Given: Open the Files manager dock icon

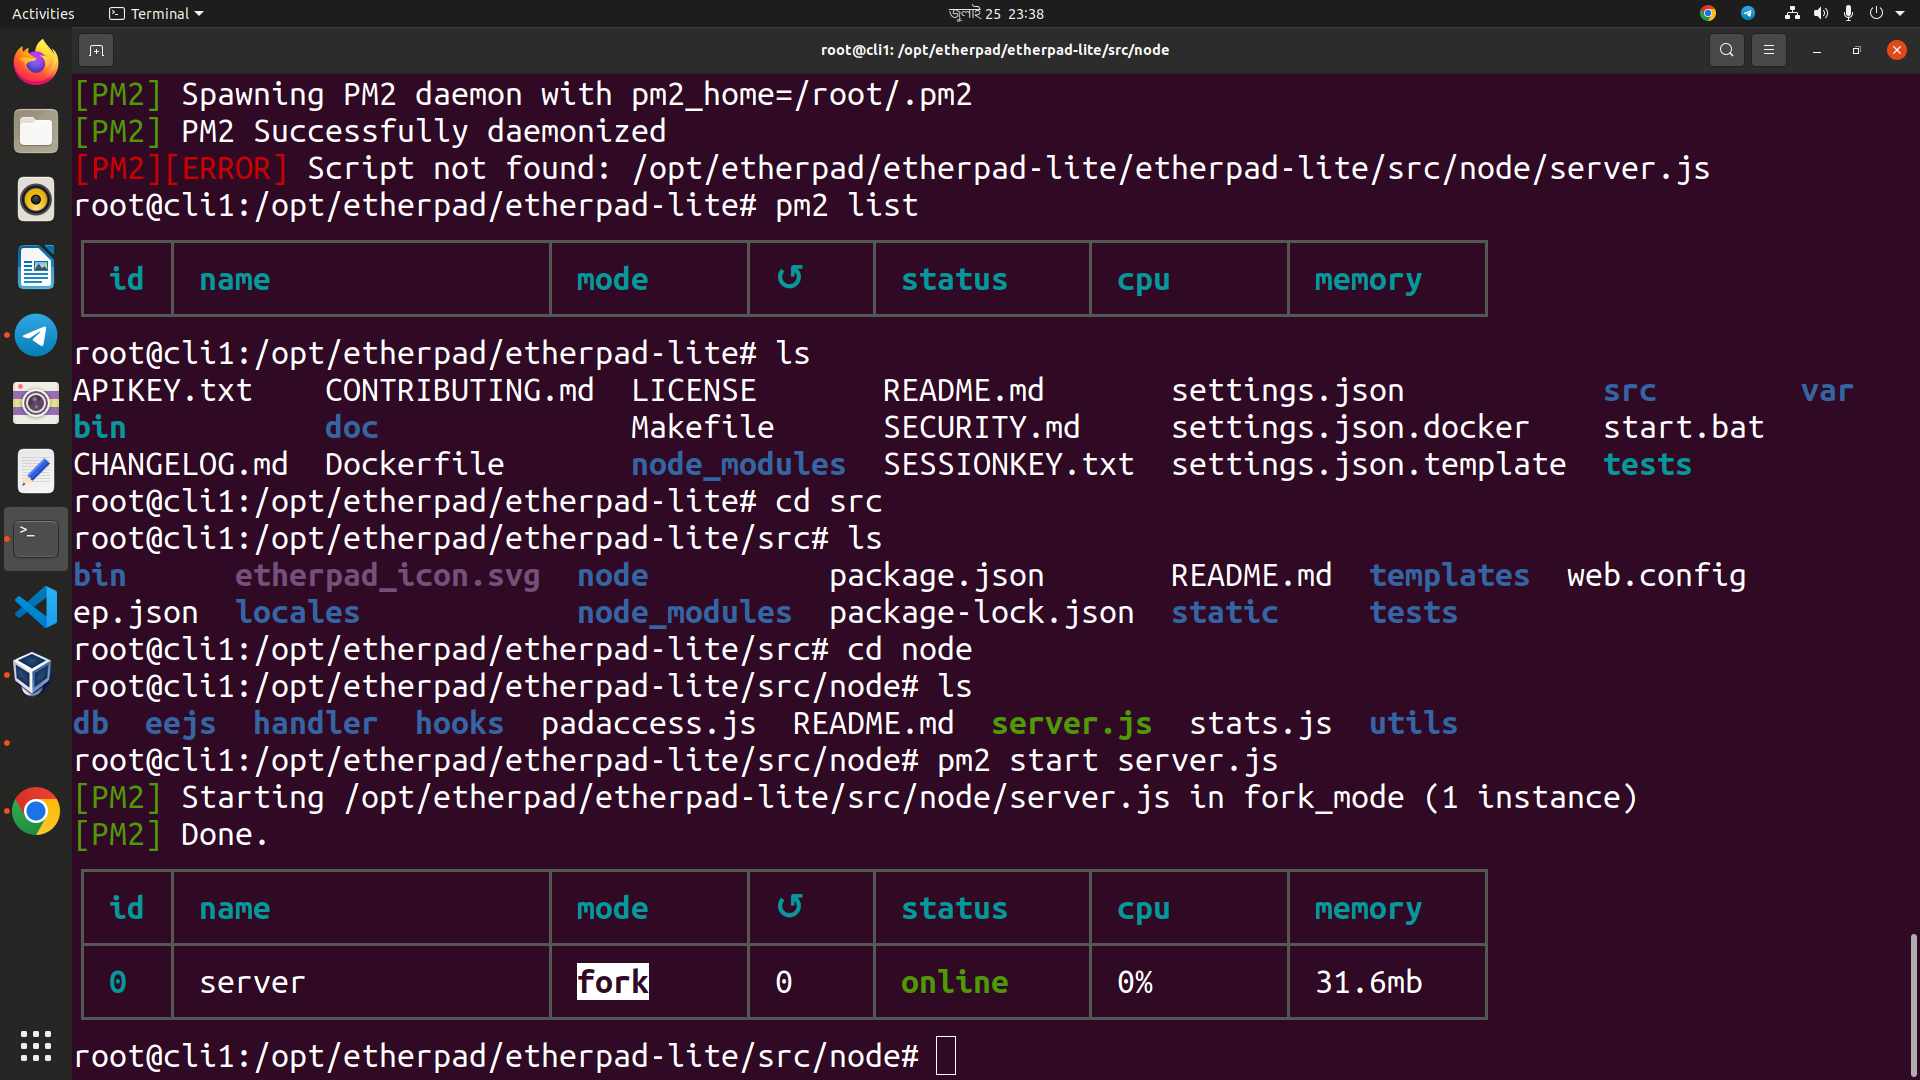Looking at the screenshot, I should 36,131.
